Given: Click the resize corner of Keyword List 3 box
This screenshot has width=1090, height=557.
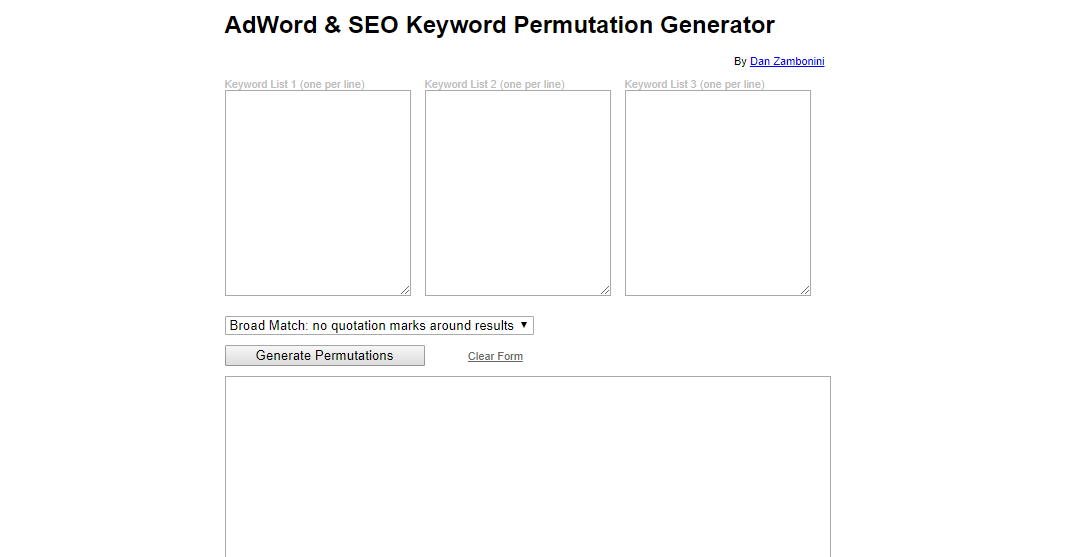Looking at the screenshot, I should pos(805,290).
